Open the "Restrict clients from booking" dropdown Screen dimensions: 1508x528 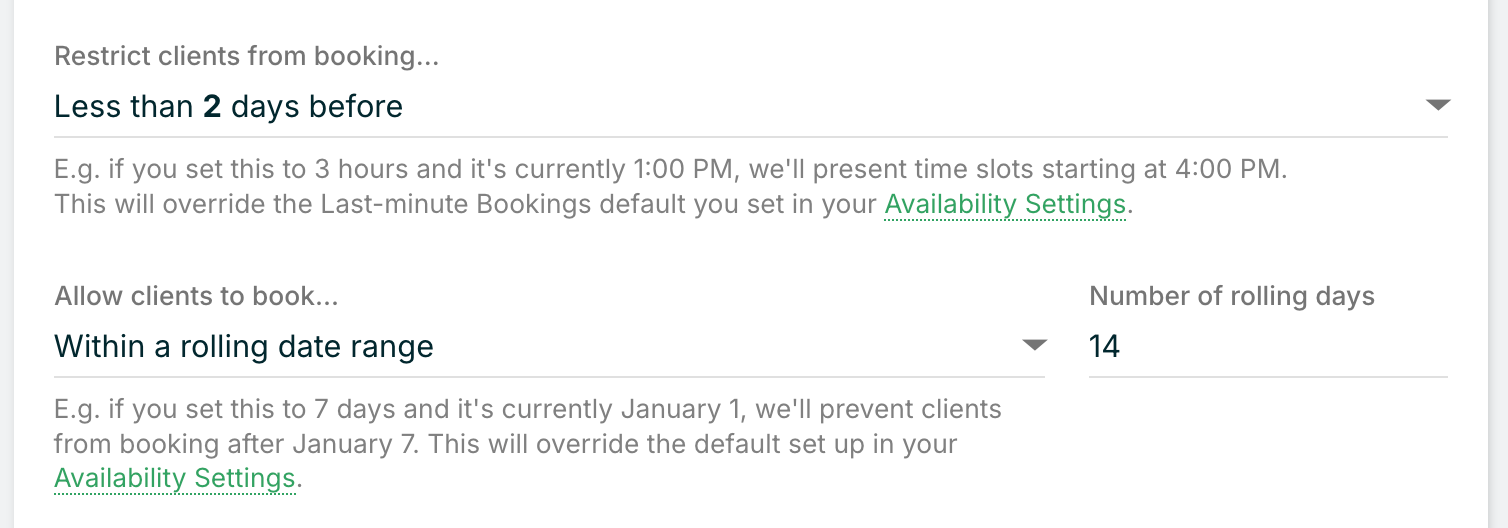[x=750, y=106]
